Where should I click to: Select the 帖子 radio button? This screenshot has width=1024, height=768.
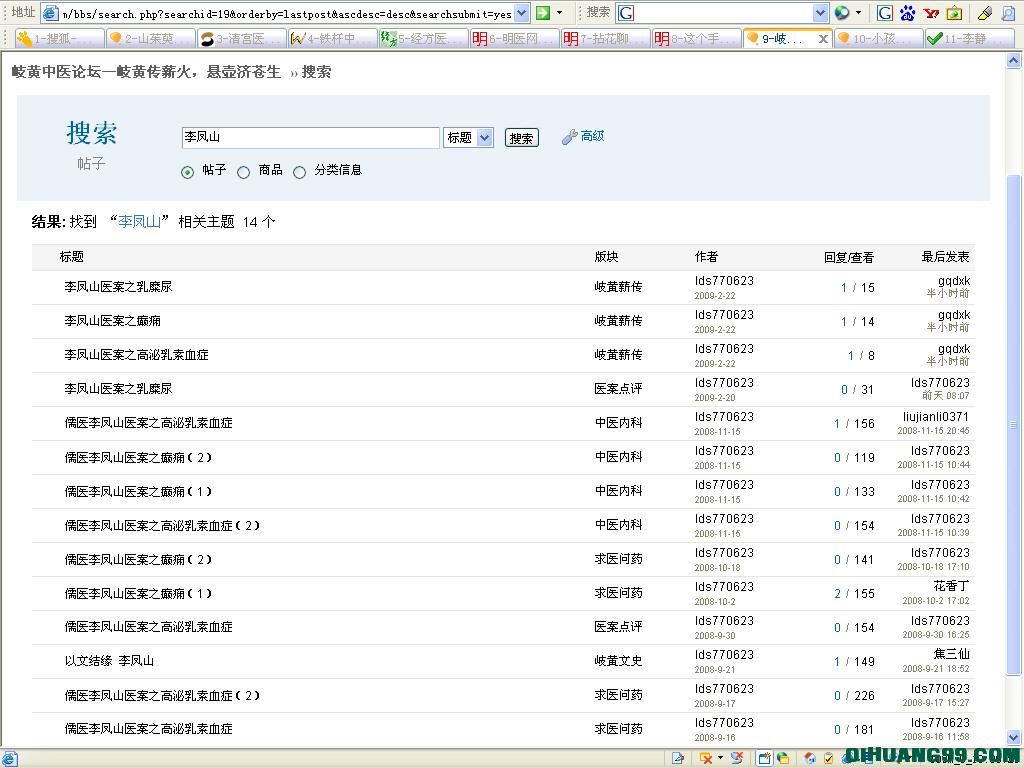point(187,172)
